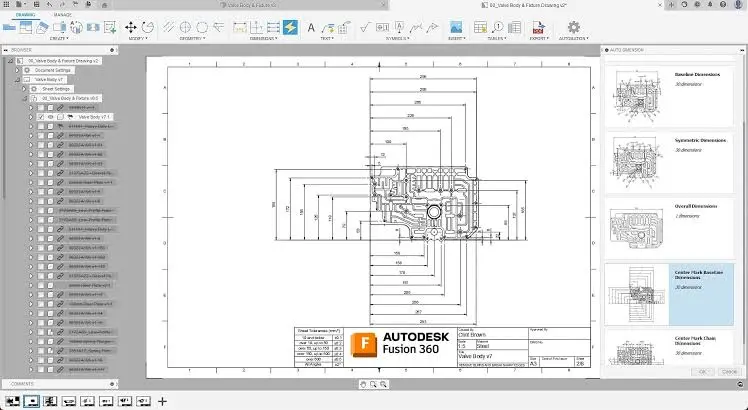Select the Dimension tool
The height and width of the screenshot is (410, 748).
click(x=239, y=27)
